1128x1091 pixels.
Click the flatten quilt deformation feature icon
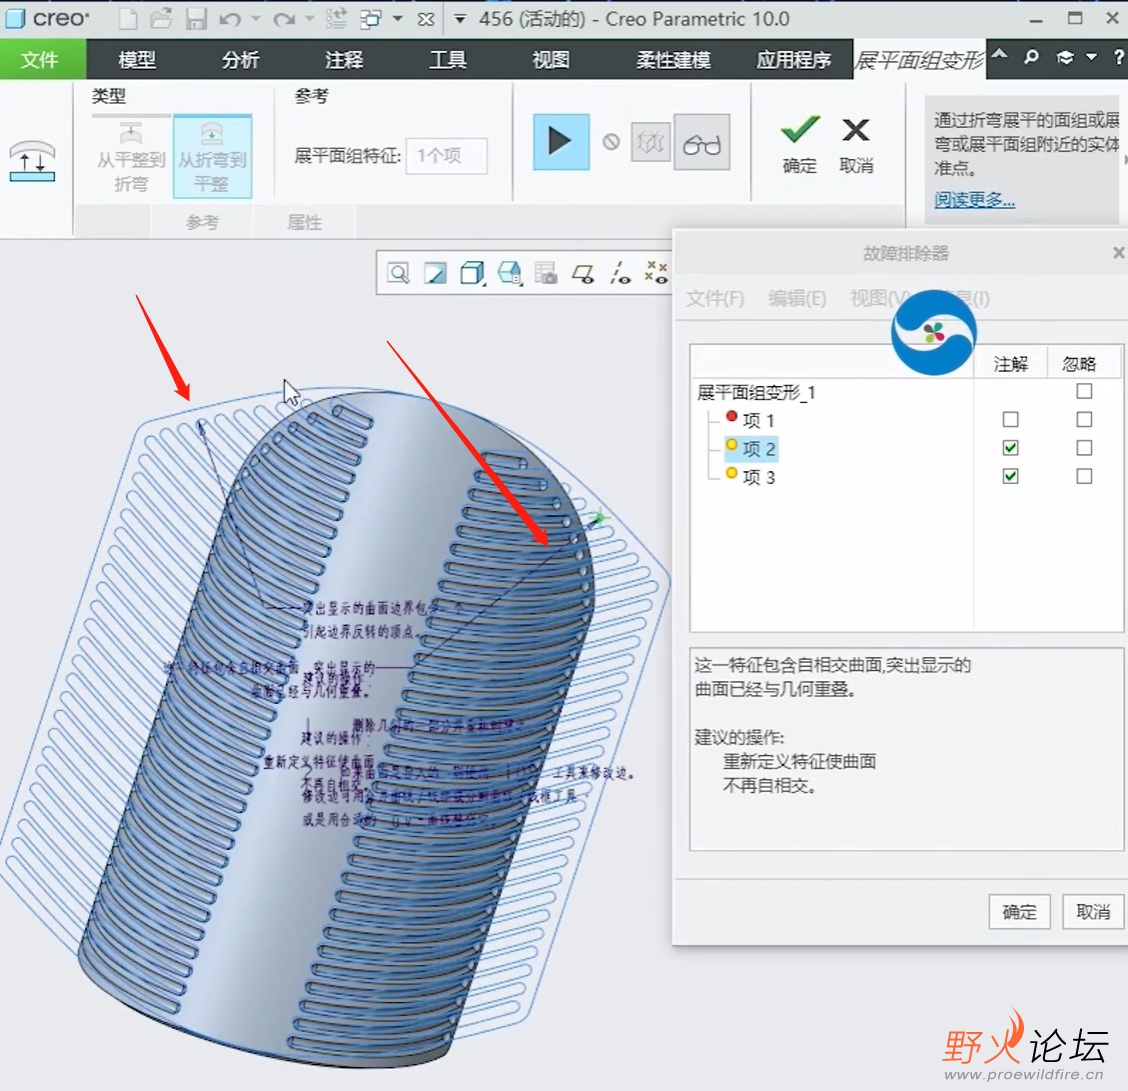point(32,160)
